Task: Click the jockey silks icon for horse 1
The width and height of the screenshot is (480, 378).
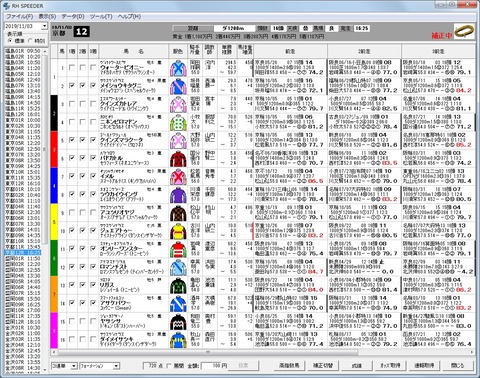Action: pyautogui.click(x=178, y=68)
